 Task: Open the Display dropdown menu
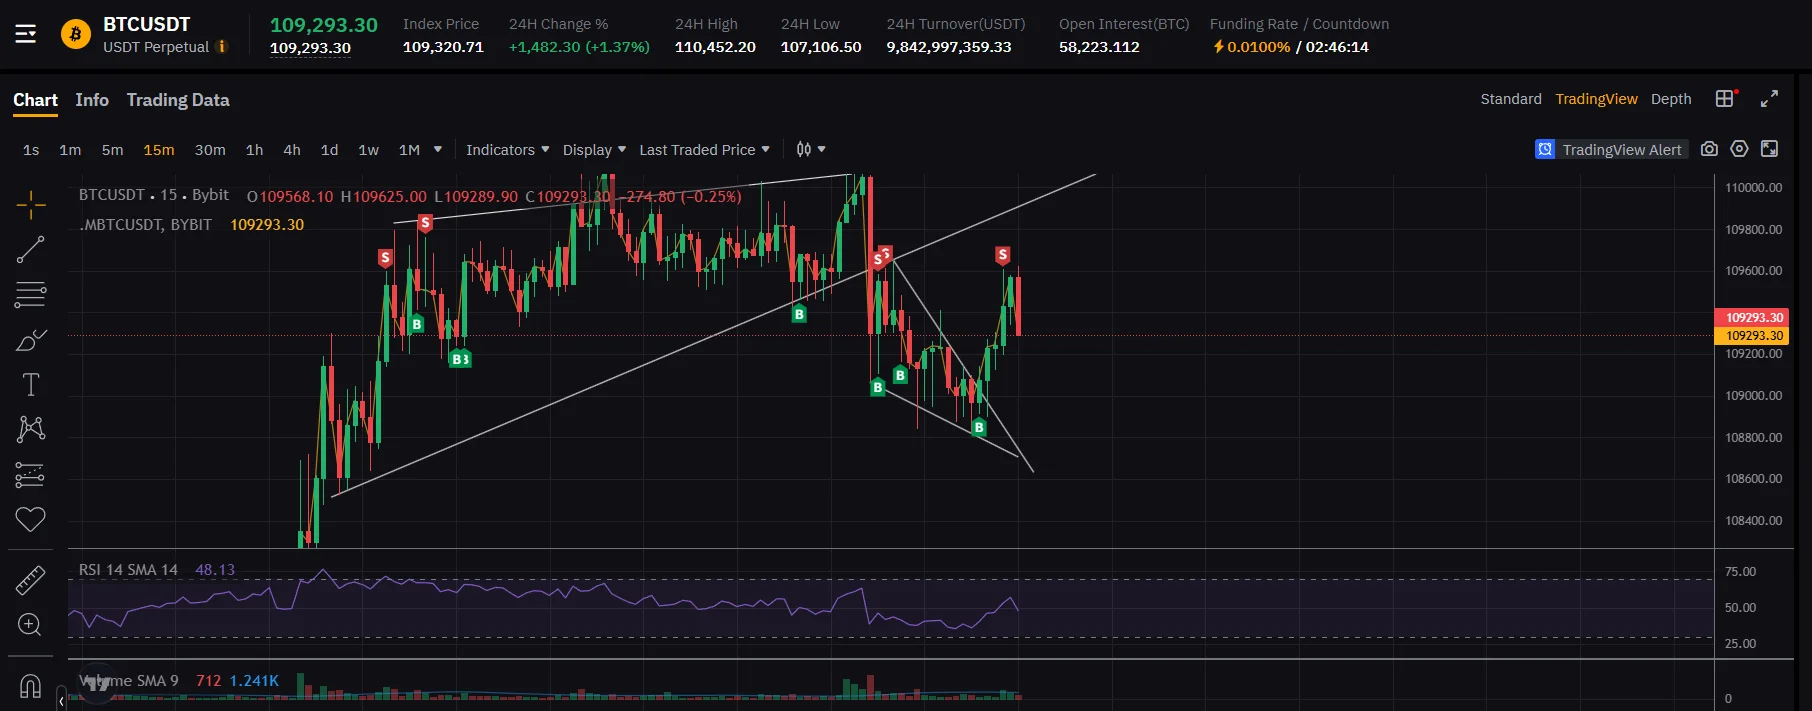click(594, 150)
